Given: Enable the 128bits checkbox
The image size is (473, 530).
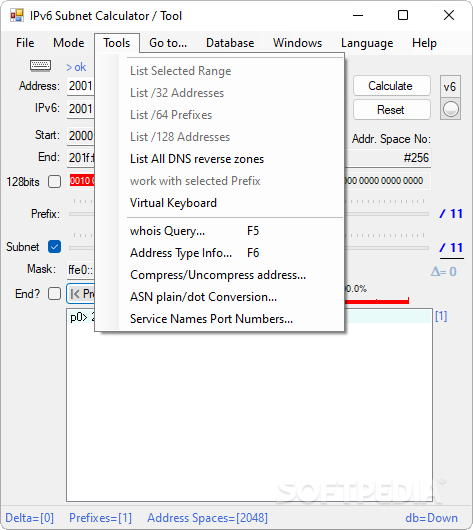Looking at the screenshot, I should click(54, 182).
